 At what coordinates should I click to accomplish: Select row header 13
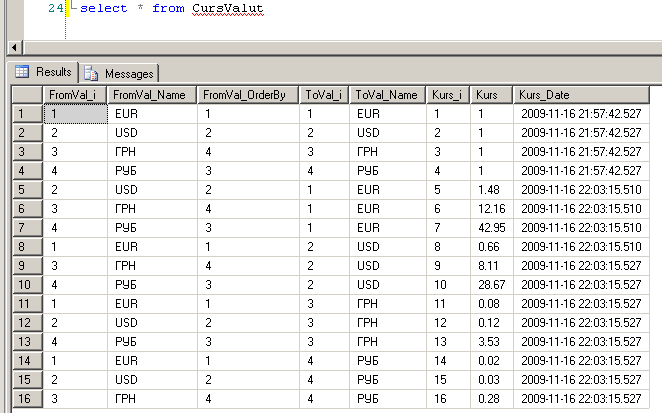(27, 342)
